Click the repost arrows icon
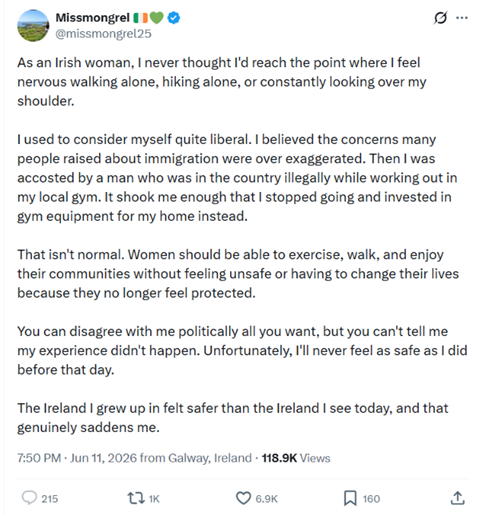 point(136,498)
